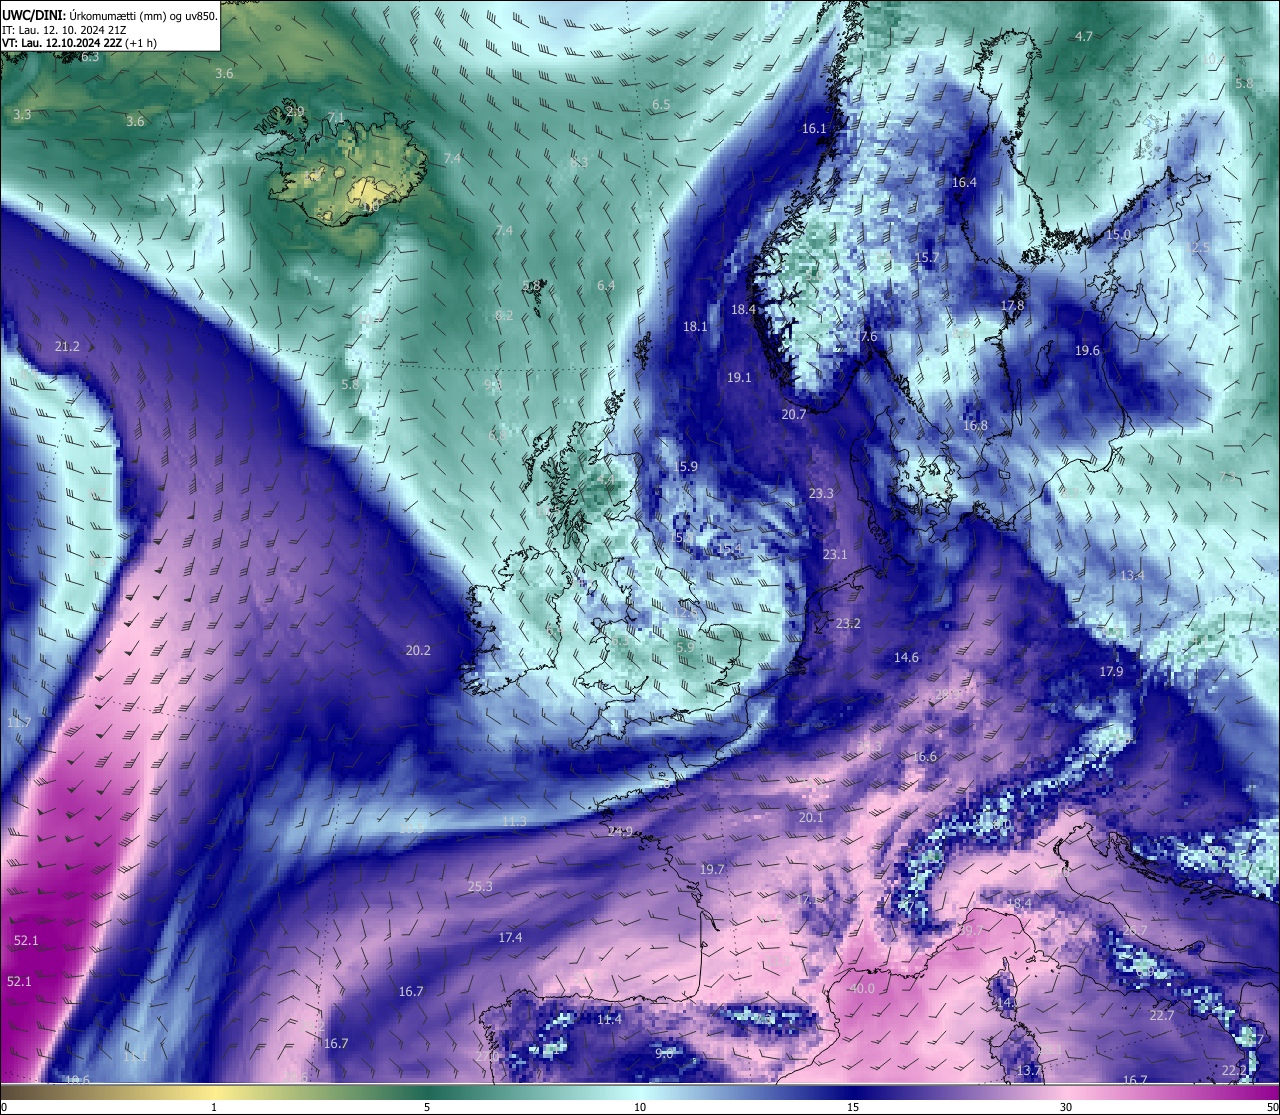Click the 14.6 value over Germany

906,657
